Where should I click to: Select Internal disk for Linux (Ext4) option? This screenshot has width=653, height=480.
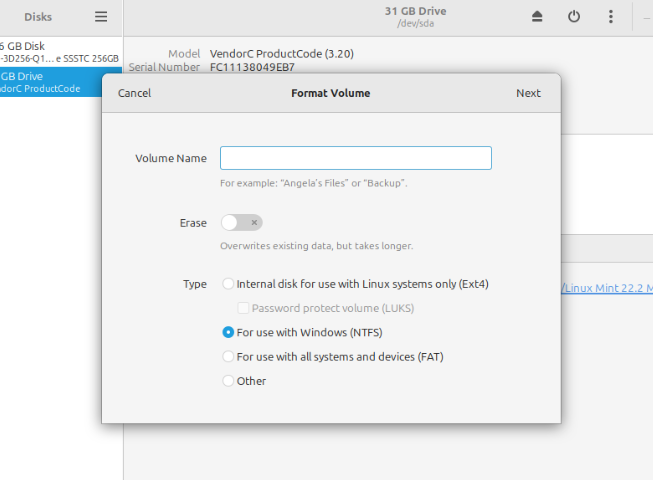click(x=229, y=284)
